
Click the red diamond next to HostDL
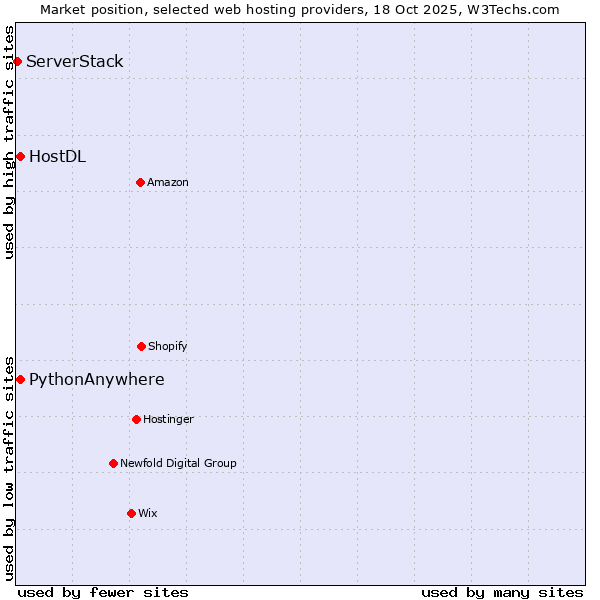20,156
